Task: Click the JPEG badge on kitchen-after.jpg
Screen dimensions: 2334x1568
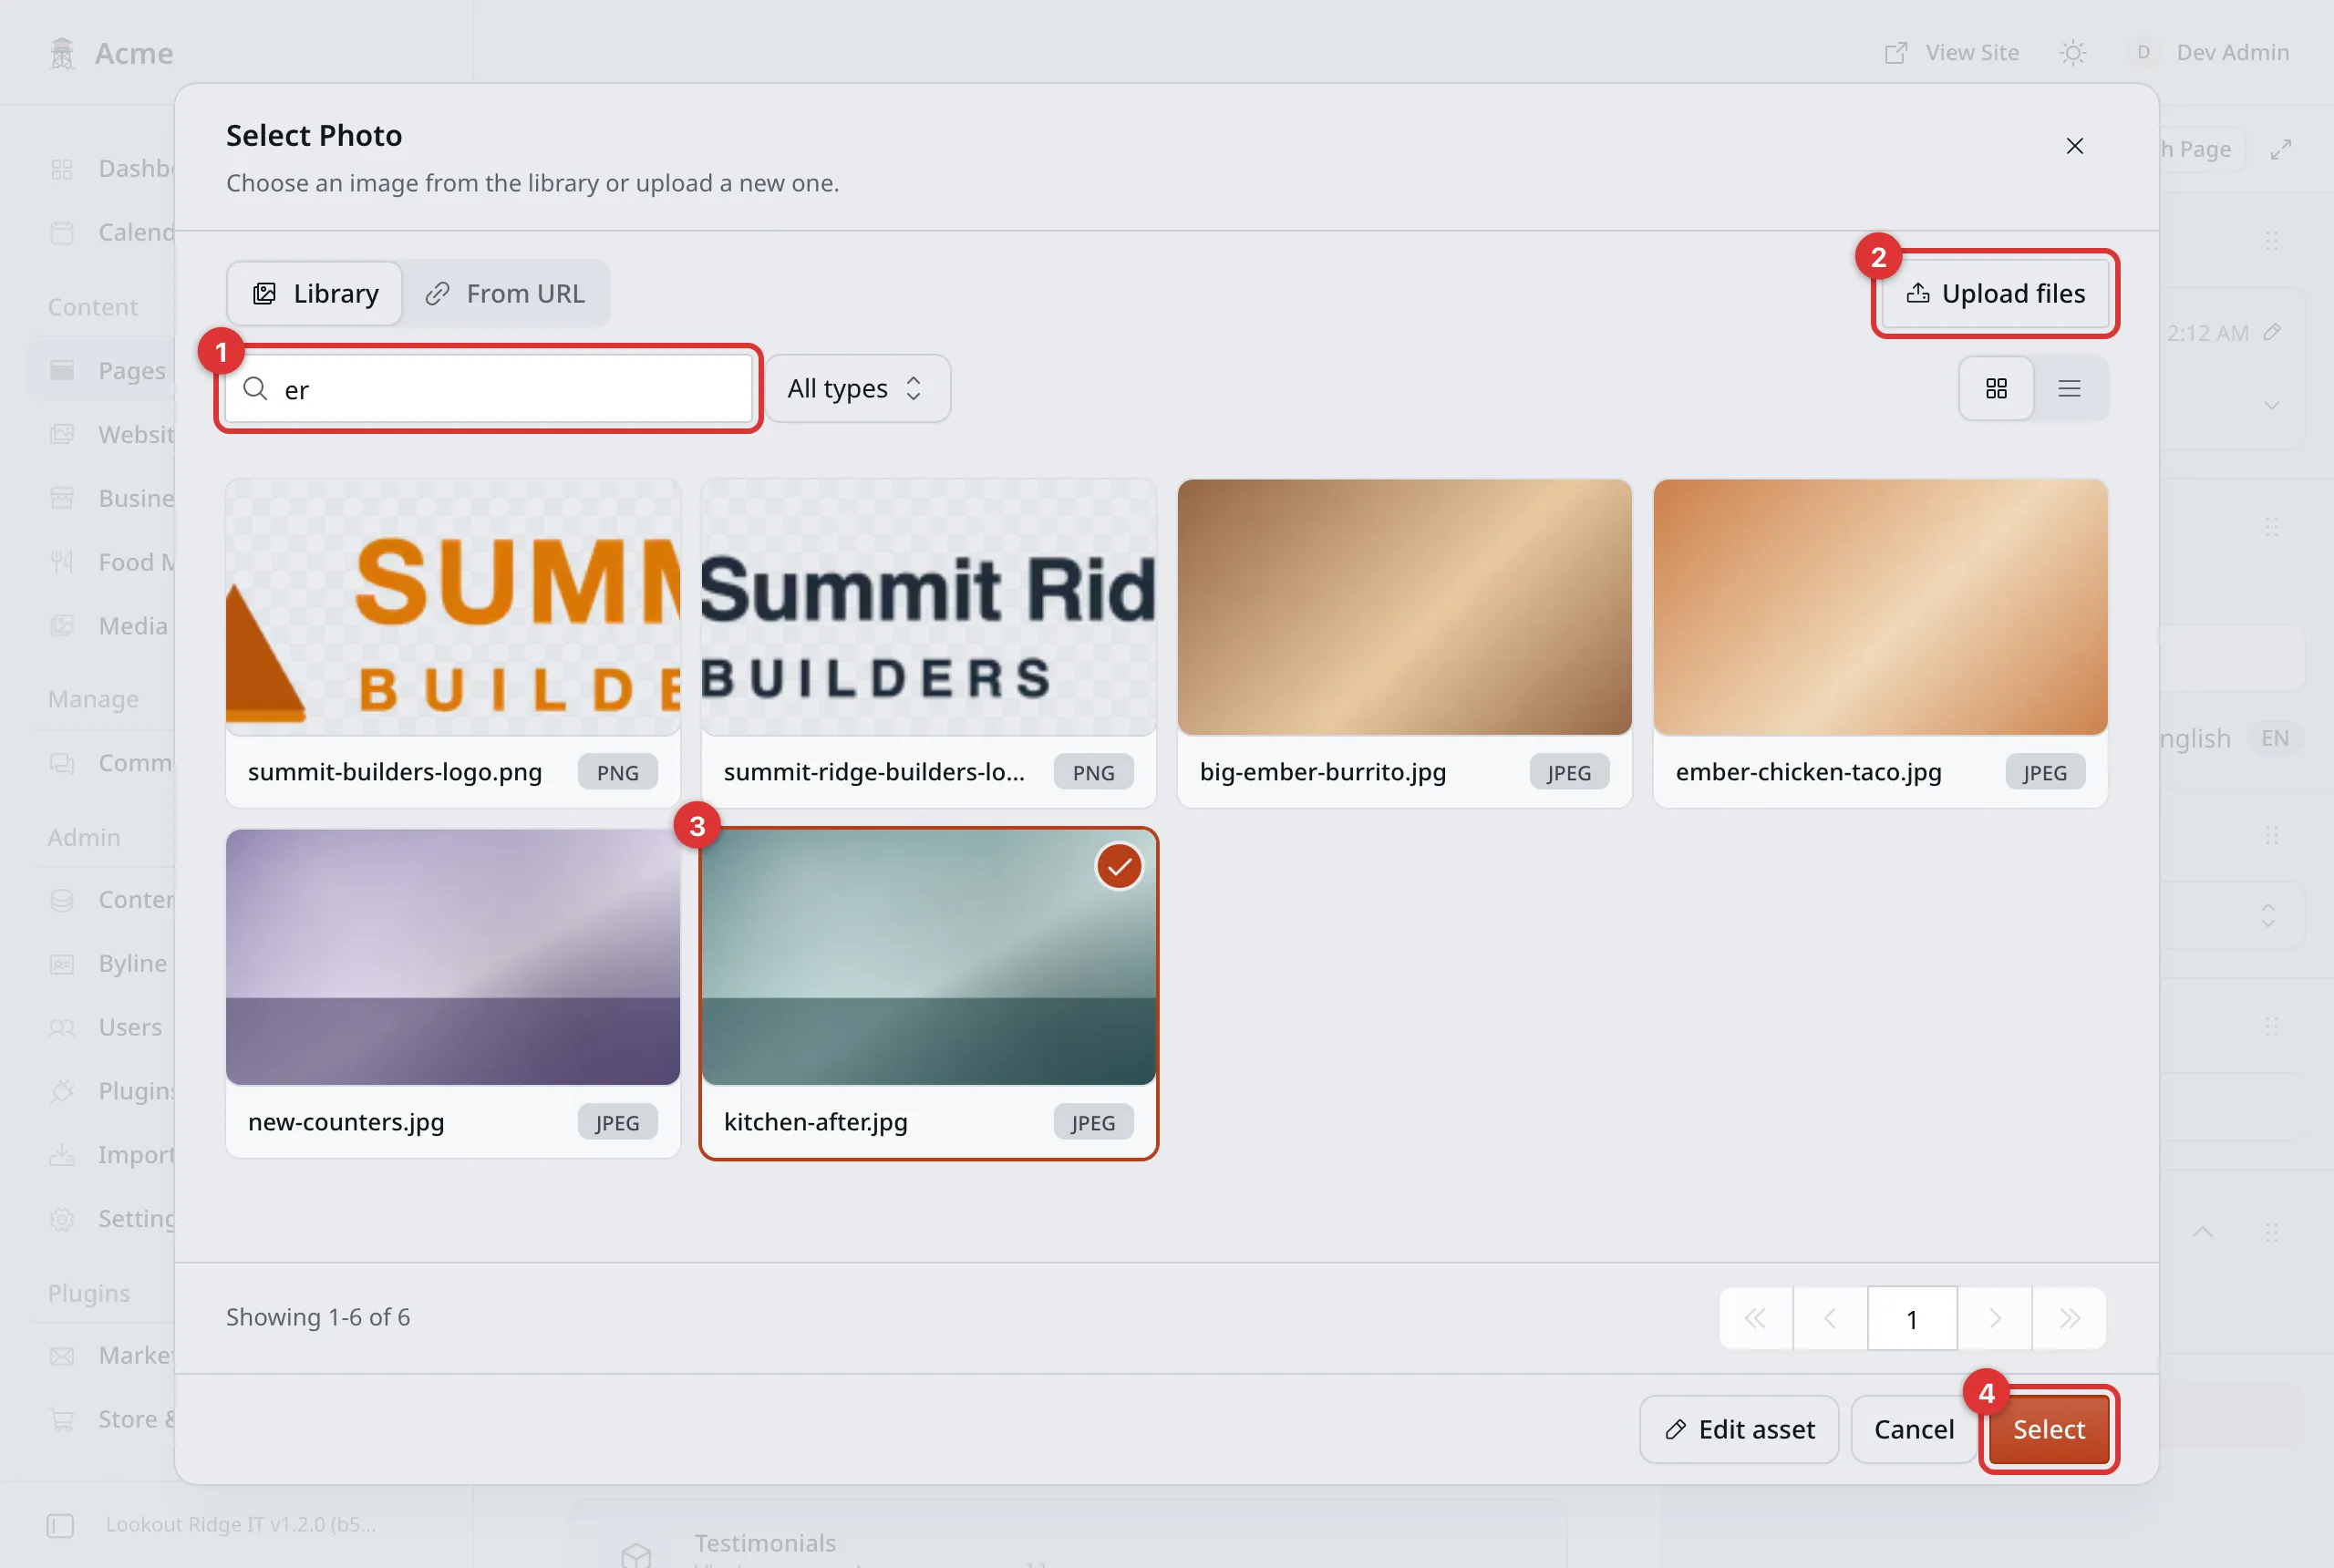Action: click(1093, 1122)
